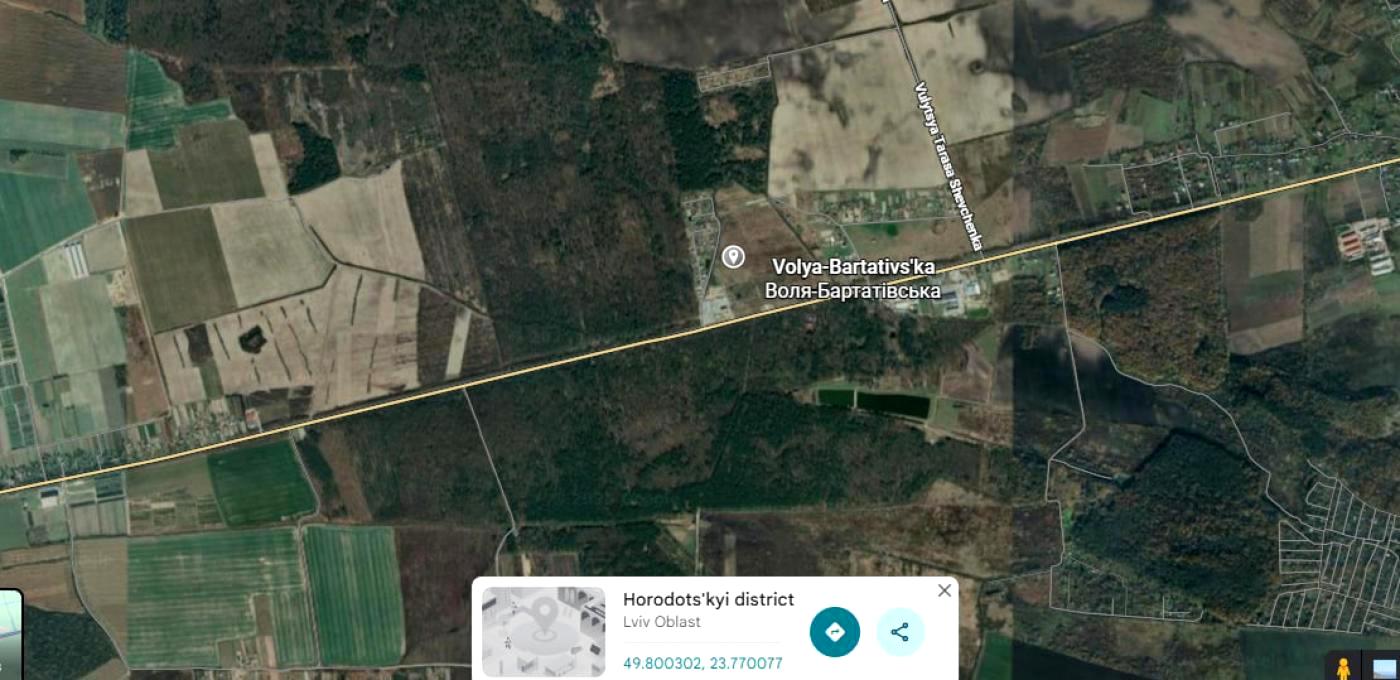Select the yellow Pegman Street View icon
Image resolution: width=1400 pixels, height=680 pixels.
(1344, 668)
